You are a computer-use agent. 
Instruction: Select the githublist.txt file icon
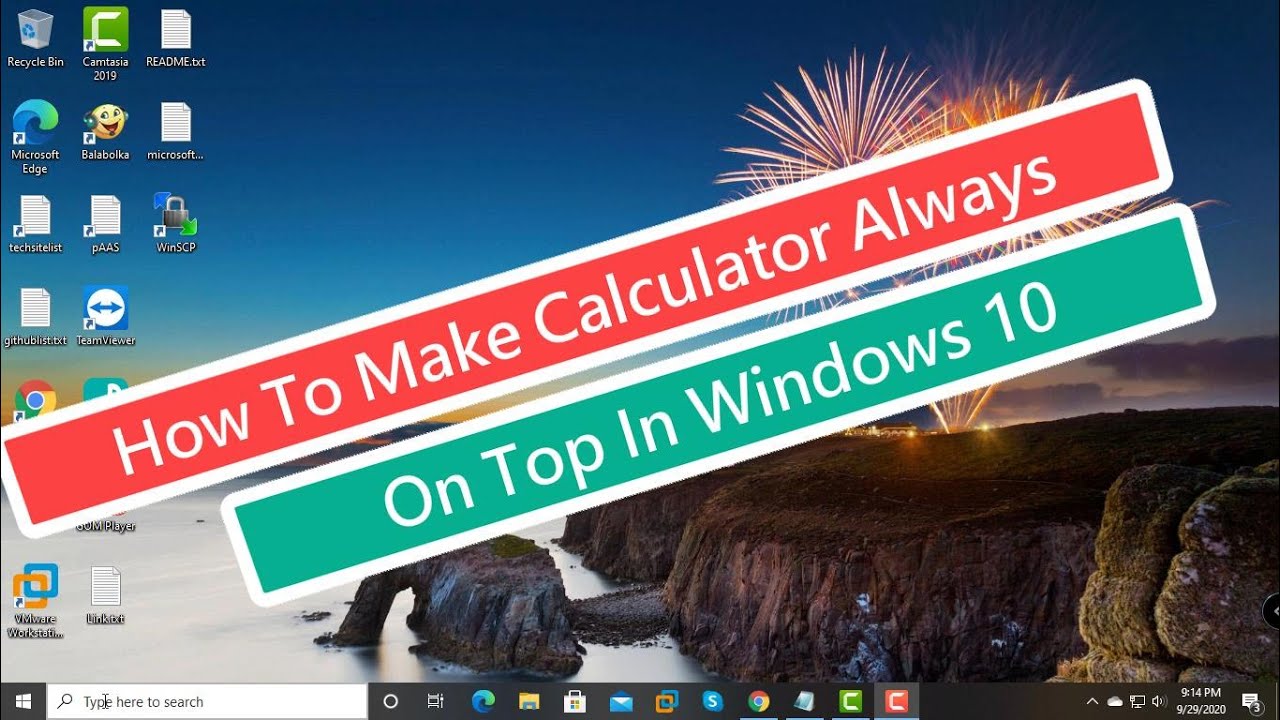[35, 317]
